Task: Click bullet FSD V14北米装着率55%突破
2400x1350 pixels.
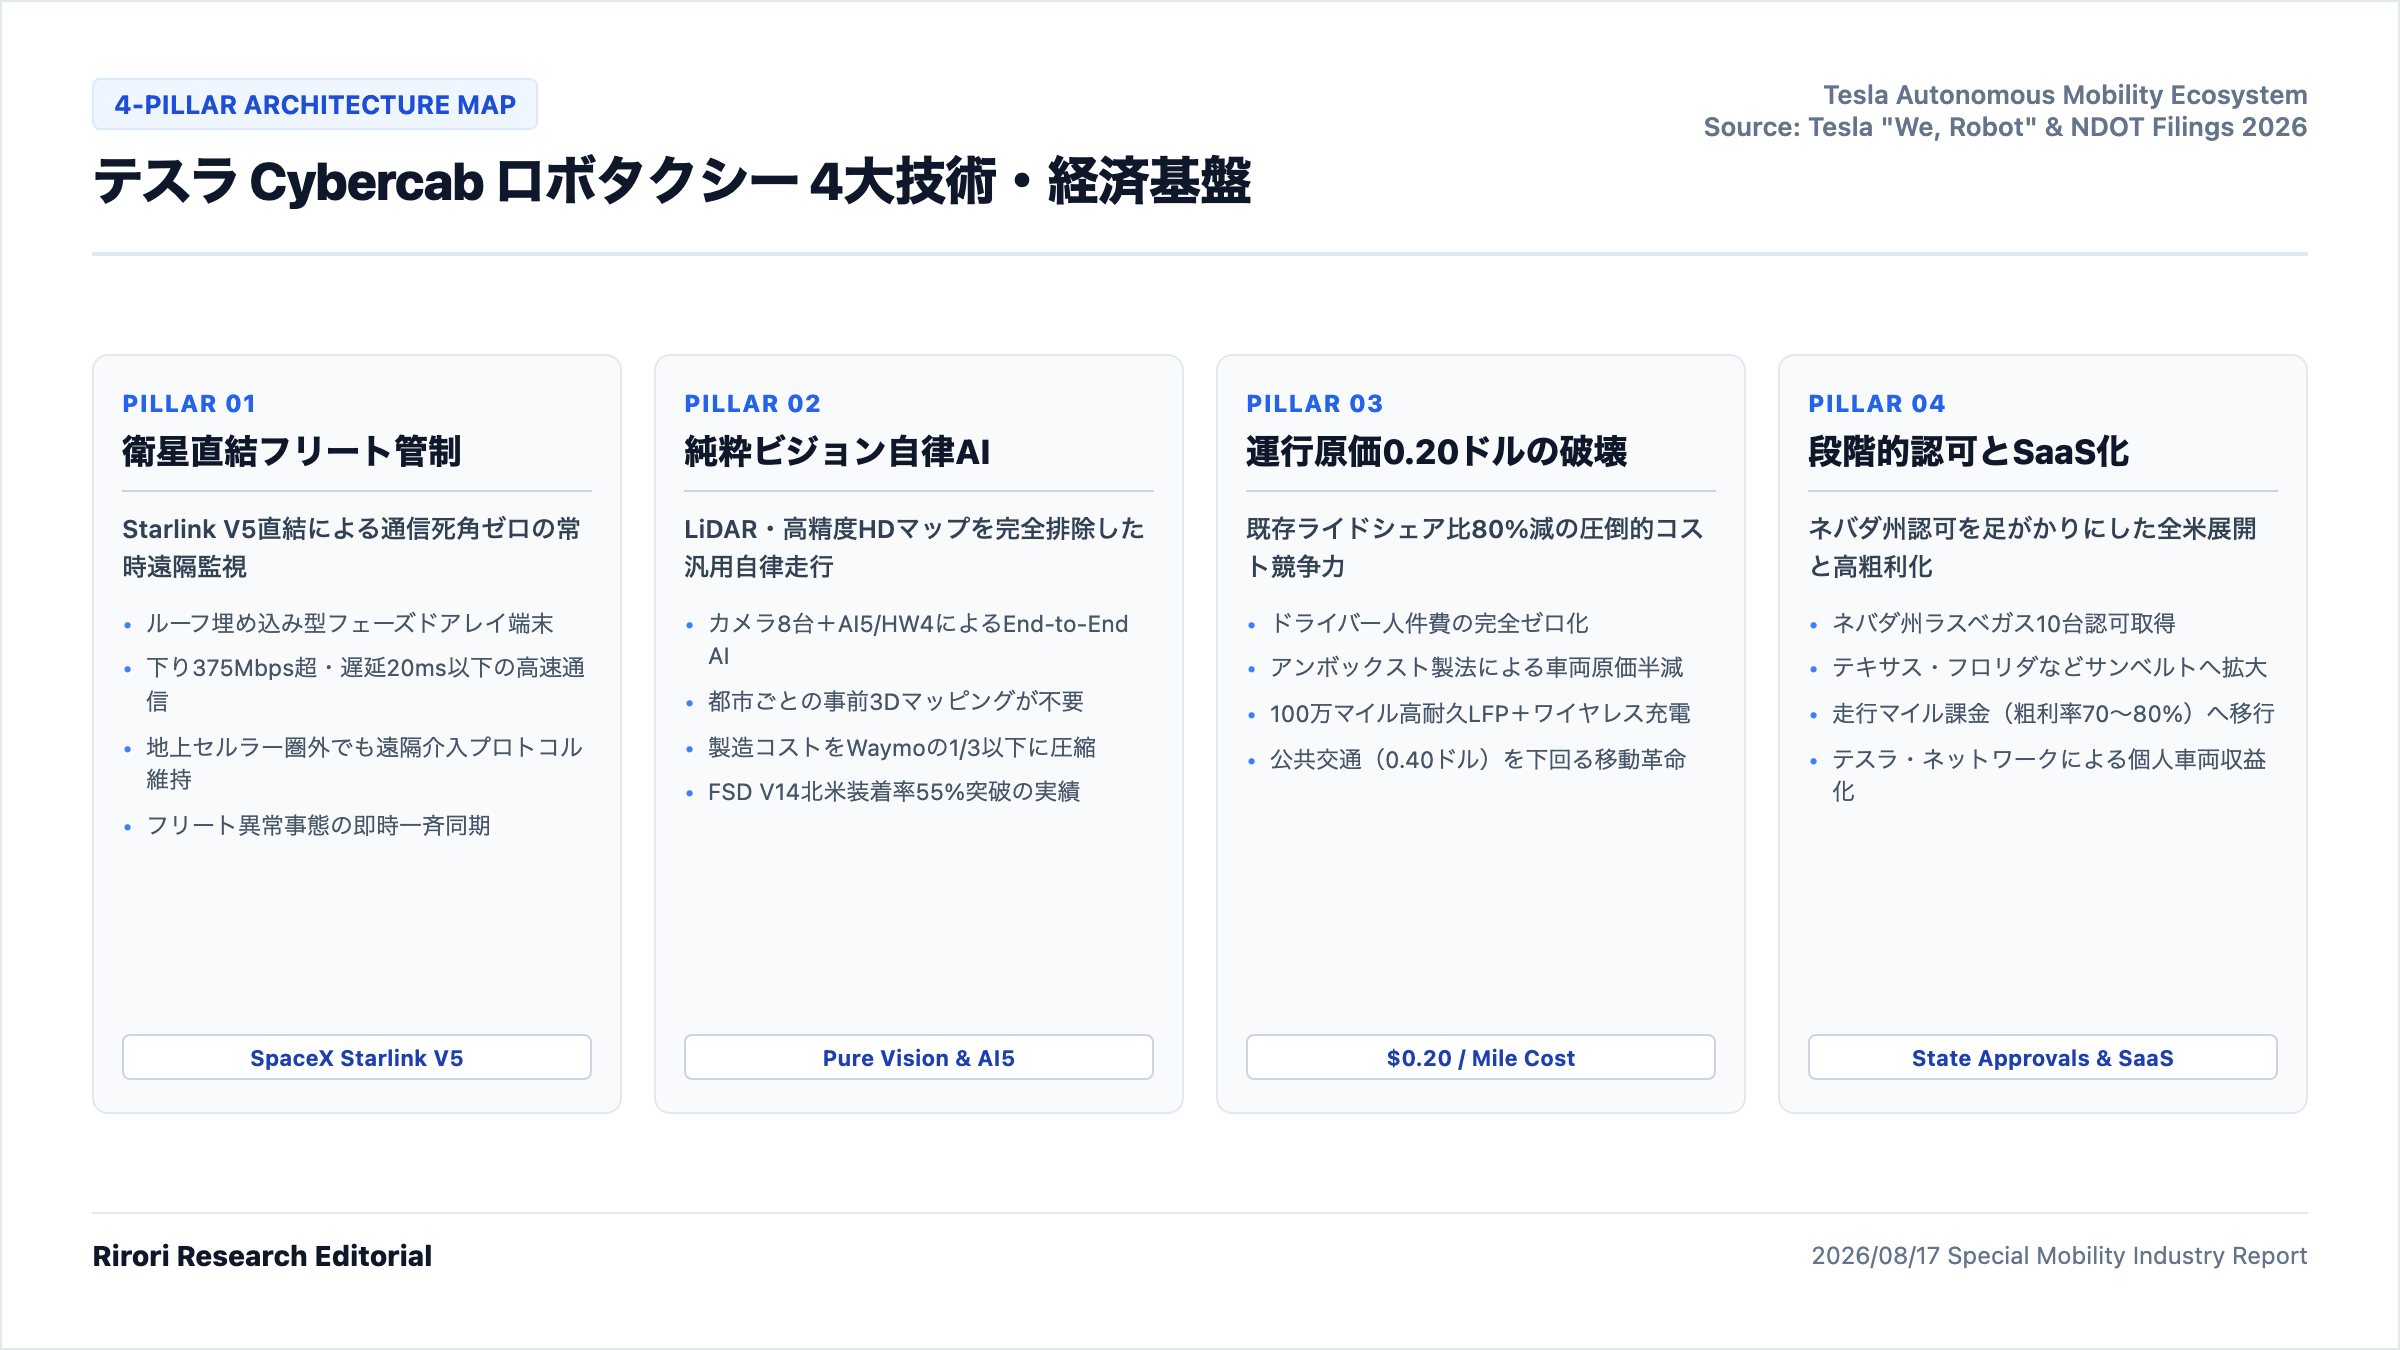Action: pyautogui.click(x=894, y=791)
